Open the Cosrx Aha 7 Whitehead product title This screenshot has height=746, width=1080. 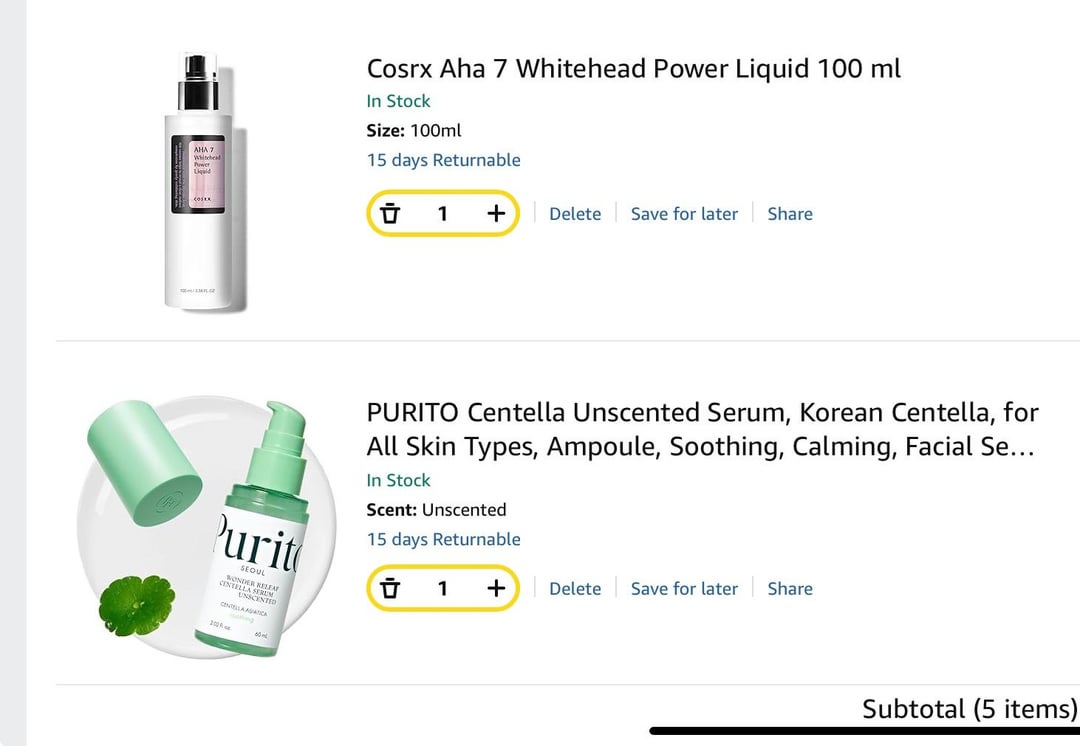(x=634, y=69)
